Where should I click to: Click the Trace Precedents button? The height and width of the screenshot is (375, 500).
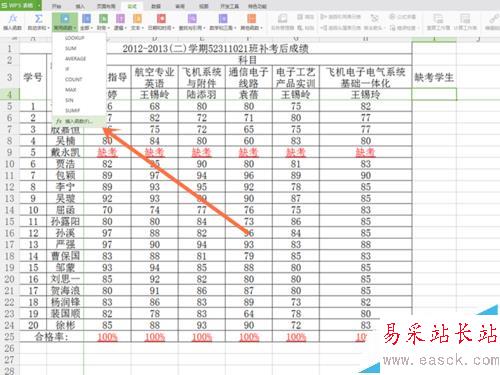pos(341,17)
